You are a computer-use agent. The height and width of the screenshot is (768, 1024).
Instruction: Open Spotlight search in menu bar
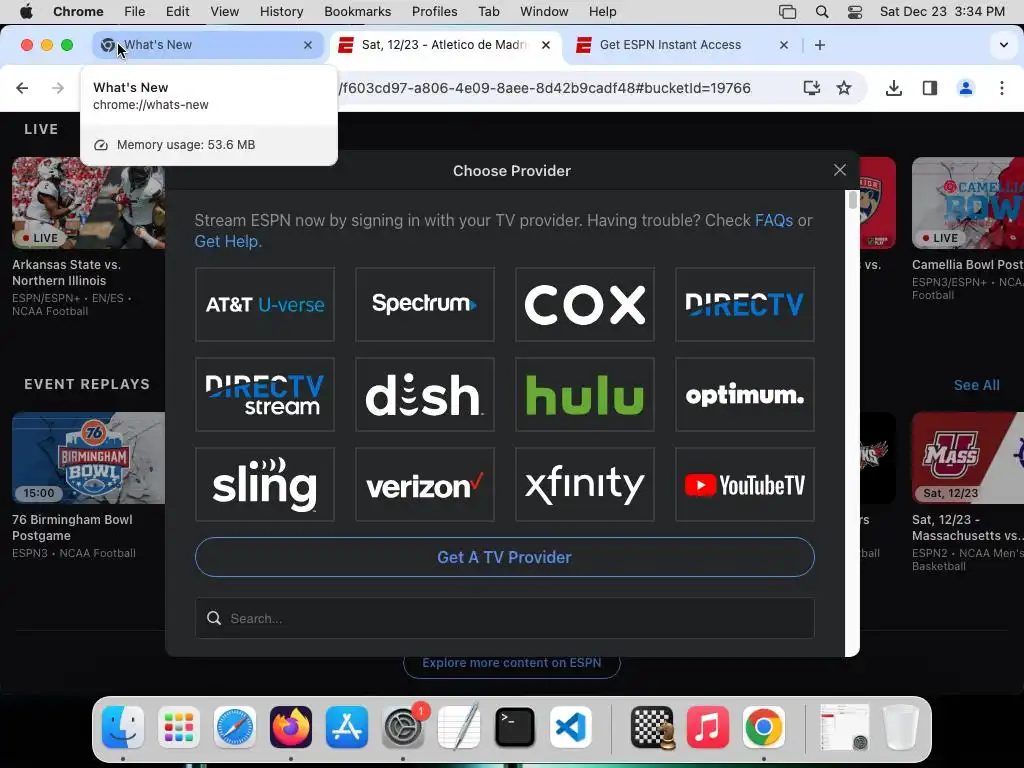[822, 12]
